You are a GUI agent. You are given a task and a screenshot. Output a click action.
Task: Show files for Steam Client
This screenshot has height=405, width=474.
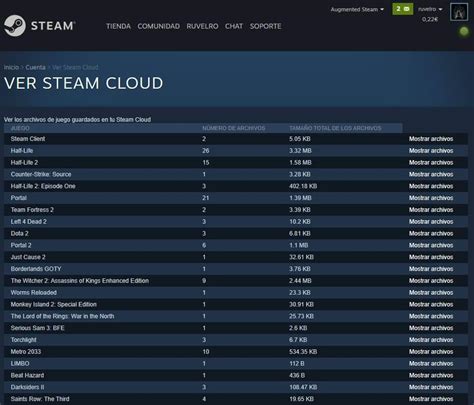point(431,139)
